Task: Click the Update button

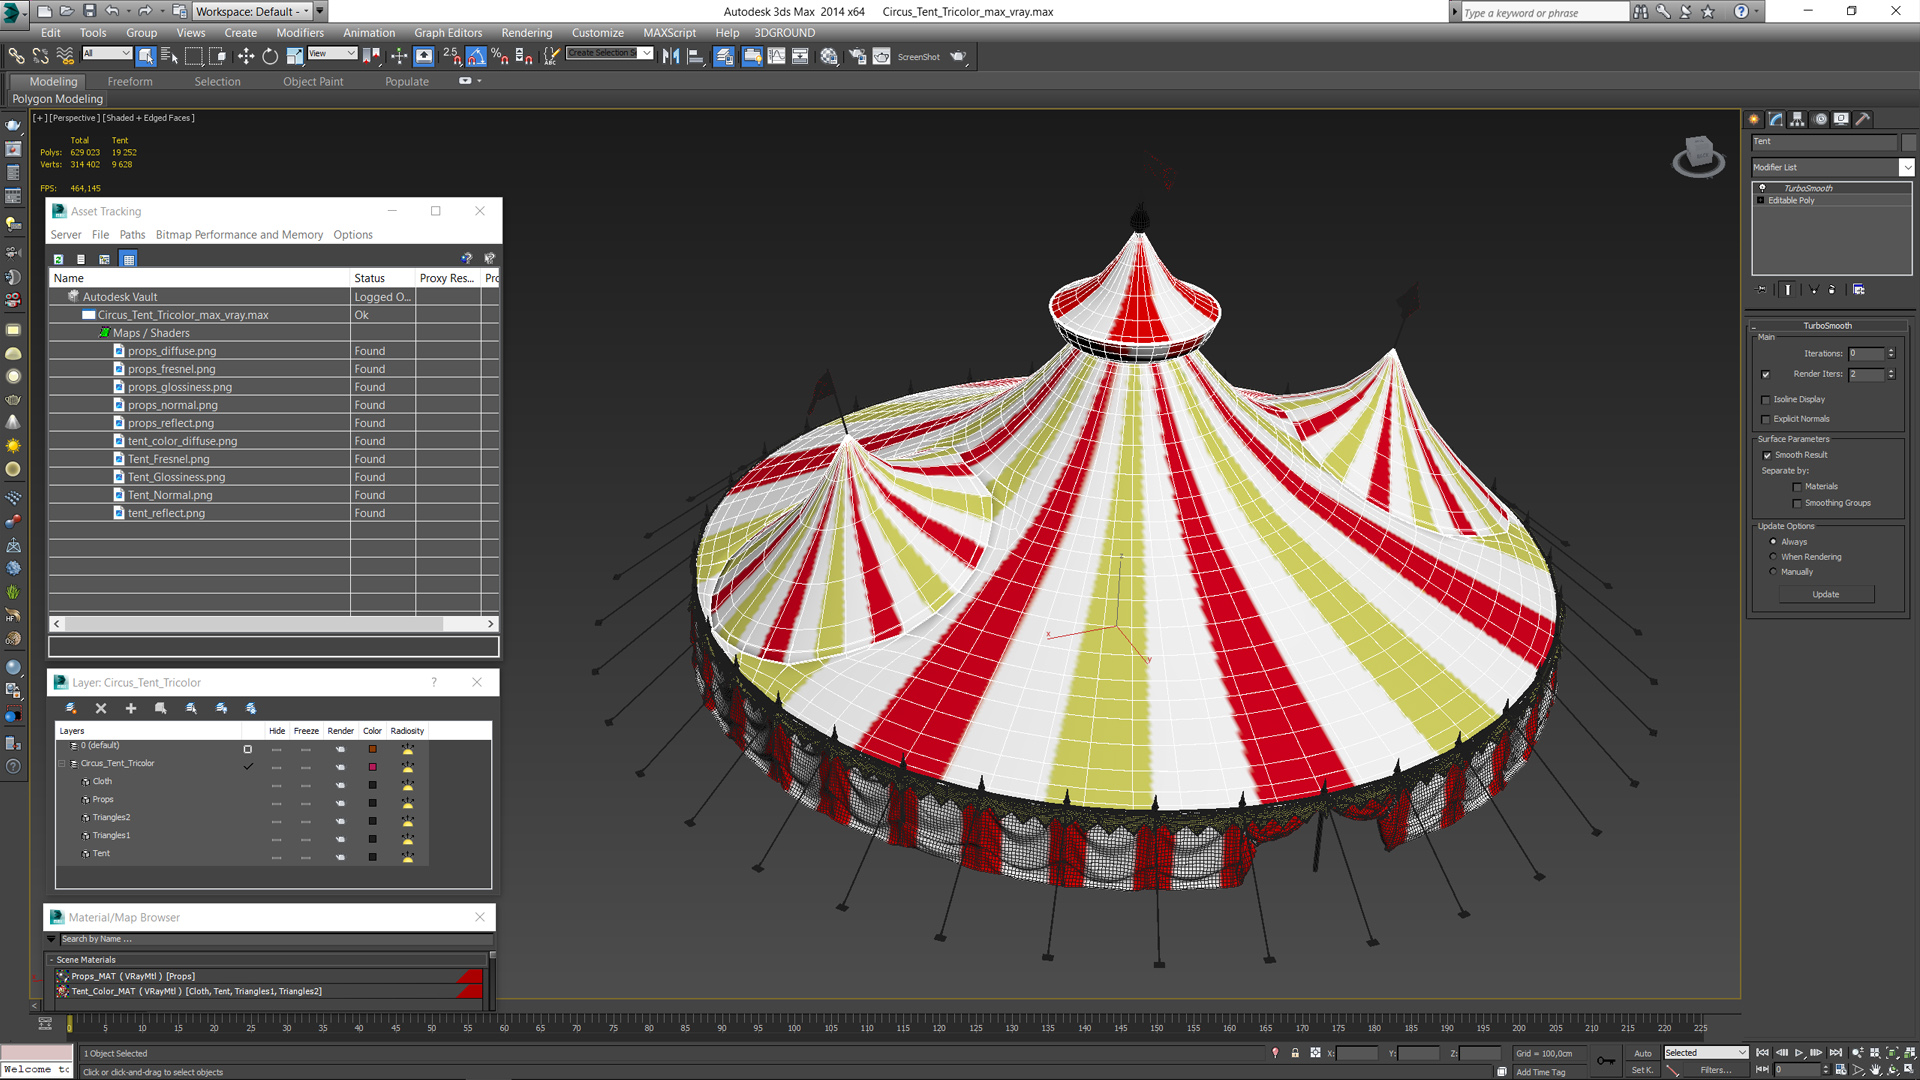Action: [x=1825, y=594]
